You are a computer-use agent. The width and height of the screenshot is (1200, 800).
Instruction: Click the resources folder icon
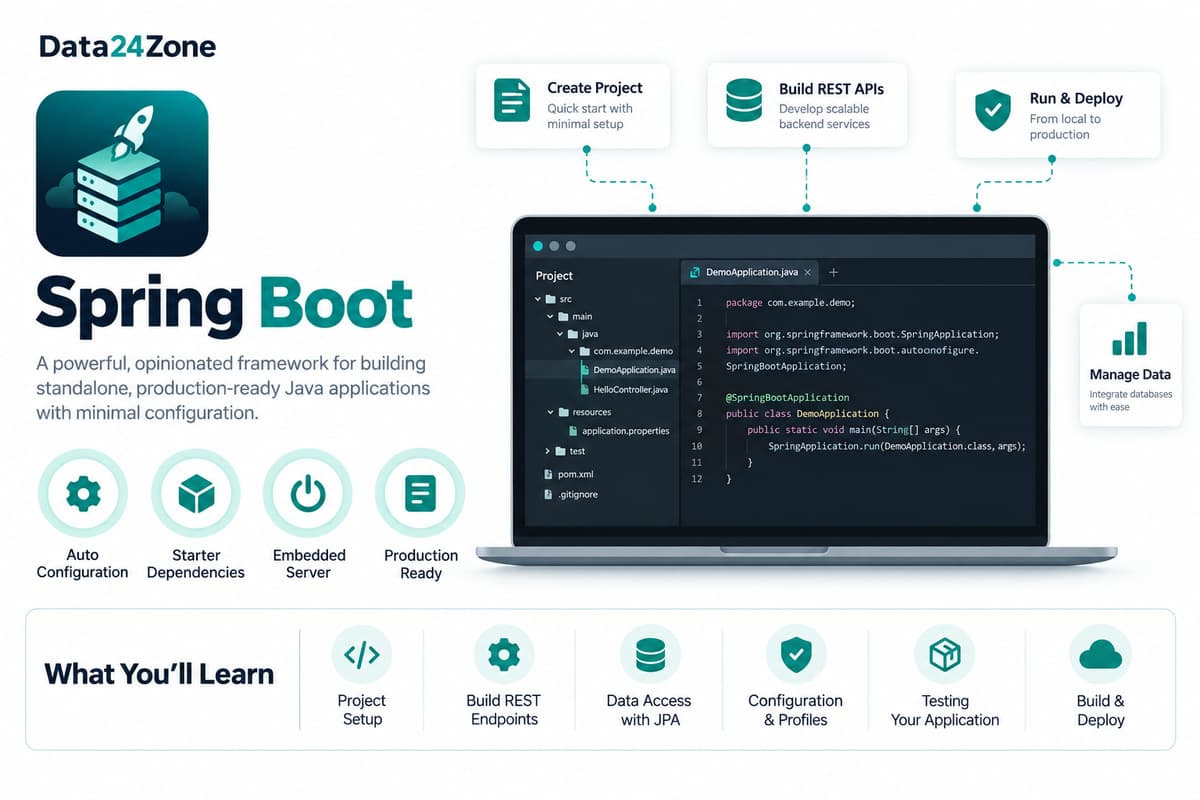click(564, 412)
